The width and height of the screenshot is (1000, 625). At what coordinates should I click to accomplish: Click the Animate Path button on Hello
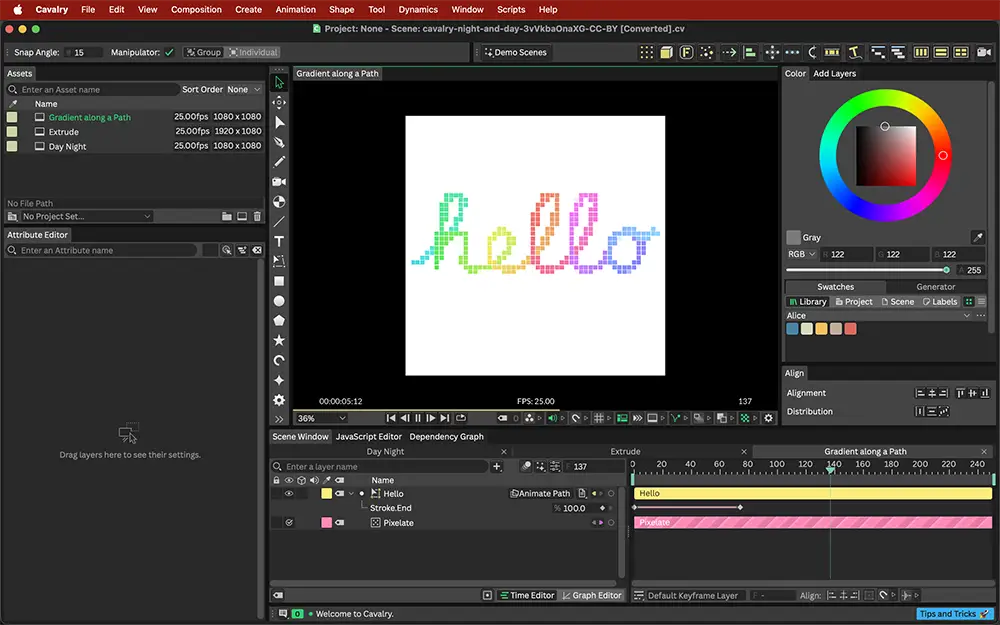[x=540, y=494]
